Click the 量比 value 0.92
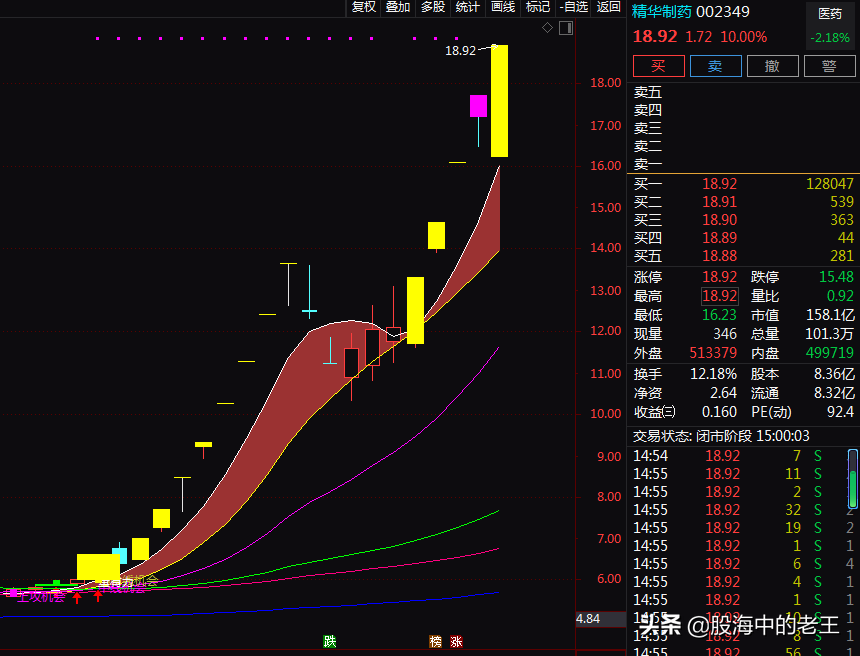 tap(840, 296)
